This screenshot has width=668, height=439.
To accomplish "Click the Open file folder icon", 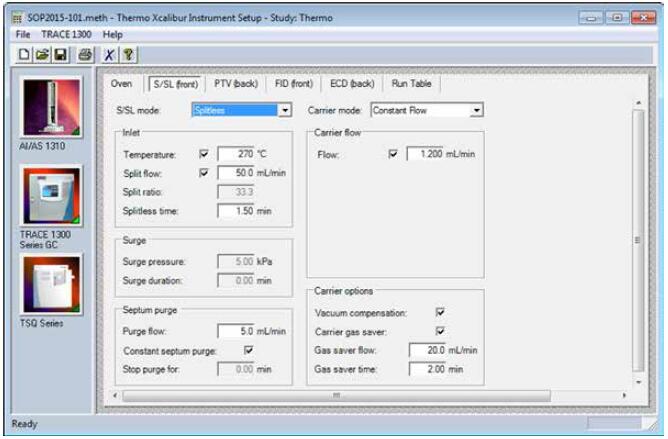I will (x=41, y=54).
